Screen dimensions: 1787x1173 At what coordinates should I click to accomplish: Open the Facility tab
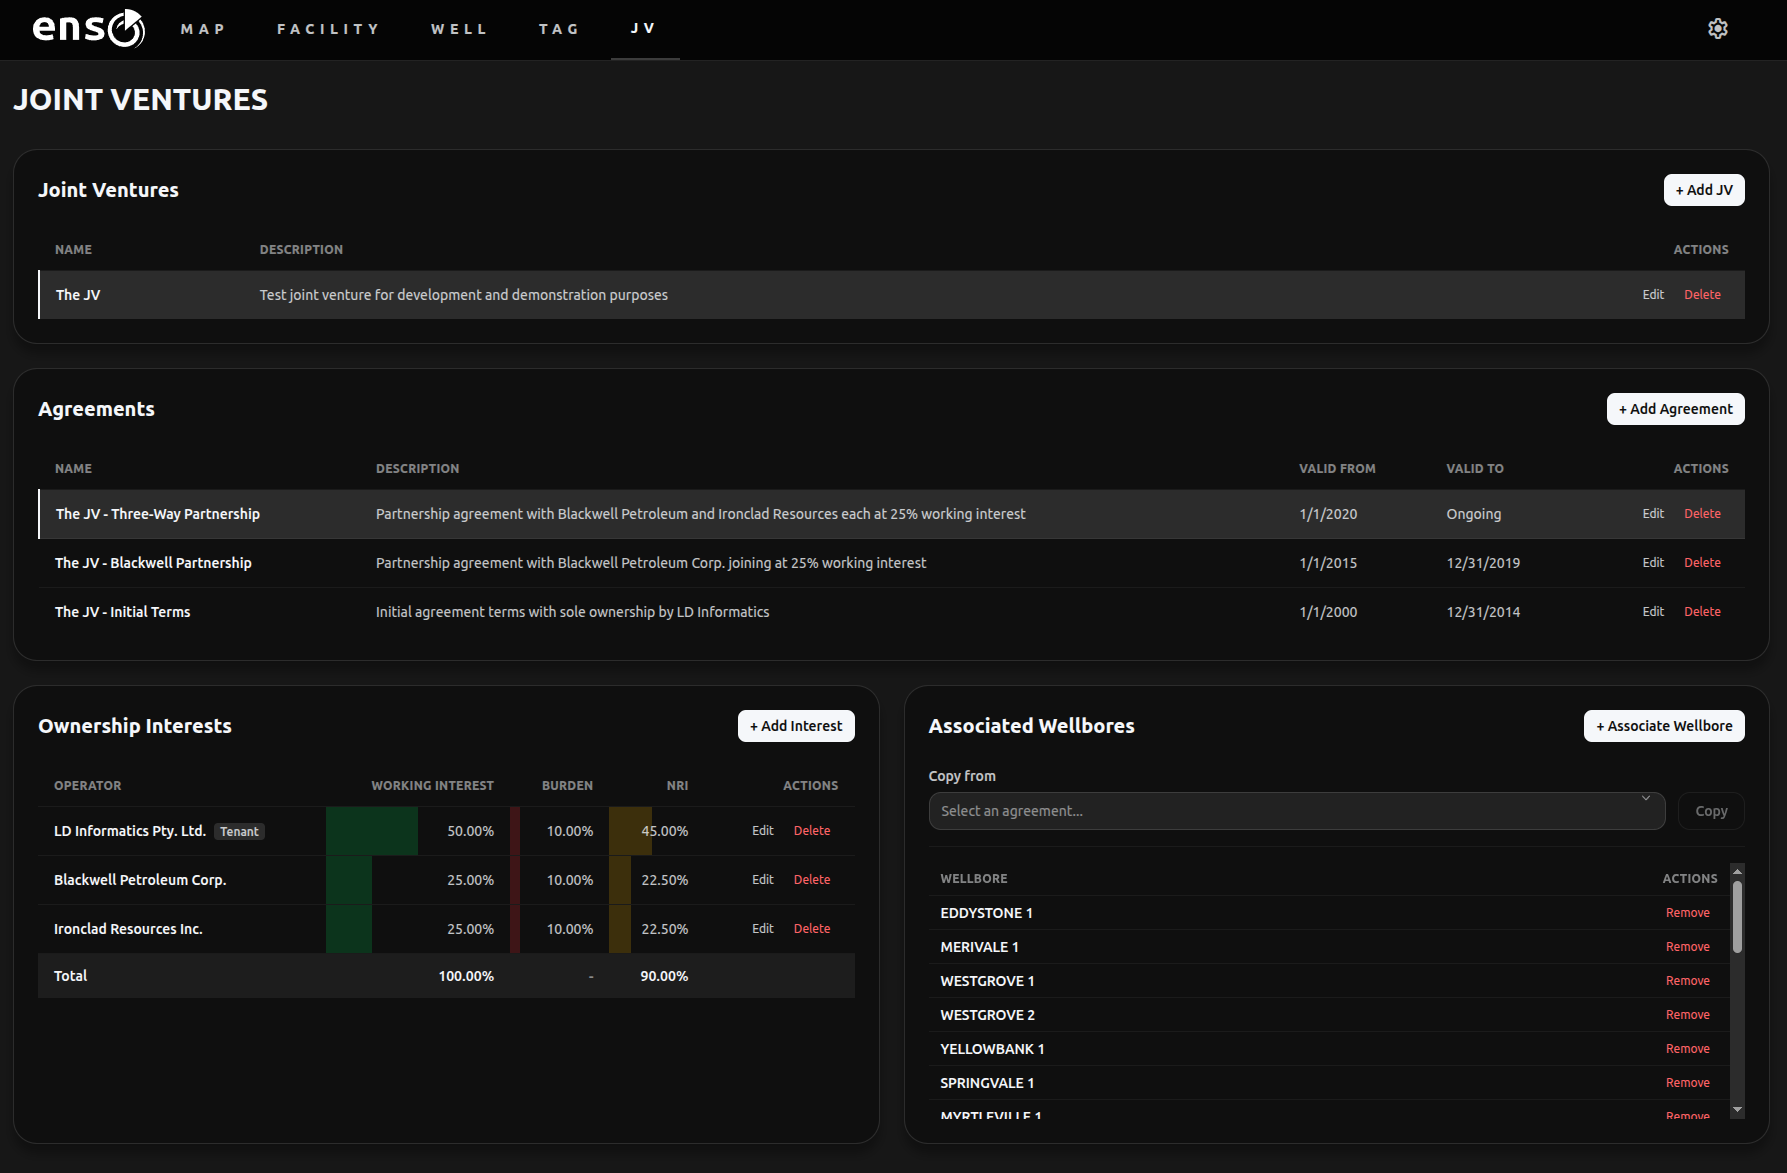pyautogui.click(x=329, y=29)
